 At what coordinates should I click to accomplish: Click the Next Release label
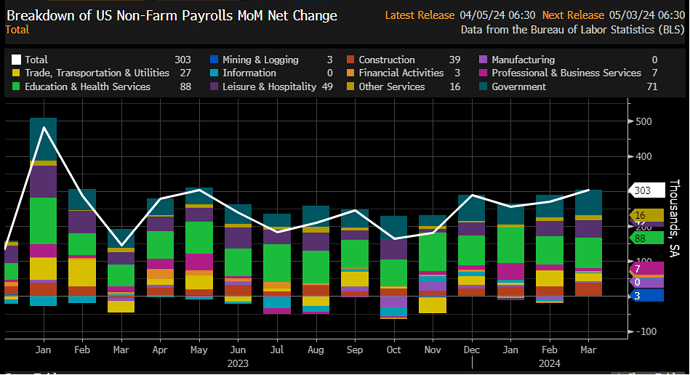click(573, 15)
